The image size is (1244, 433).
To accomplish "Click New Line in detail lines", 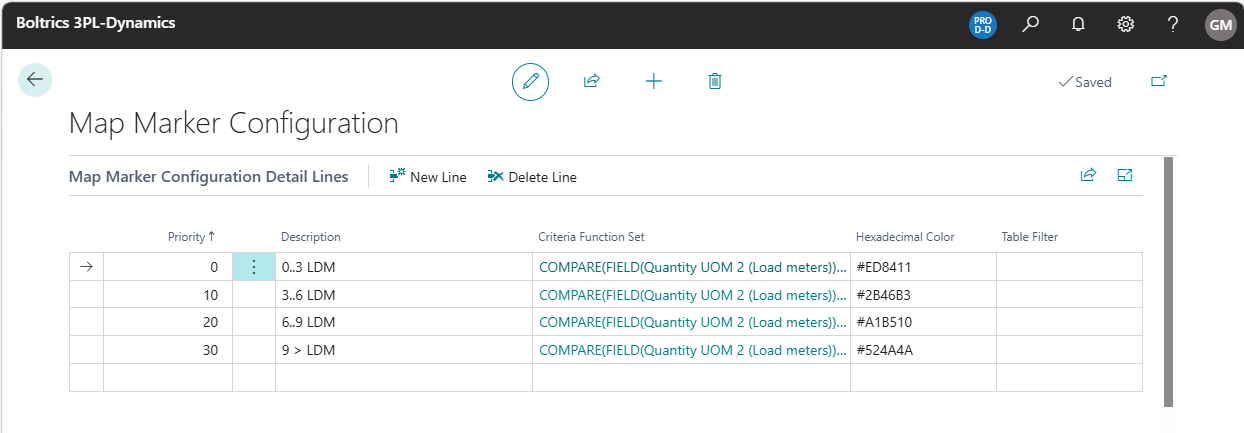I will pyautogui.click(x=428, y=177).
